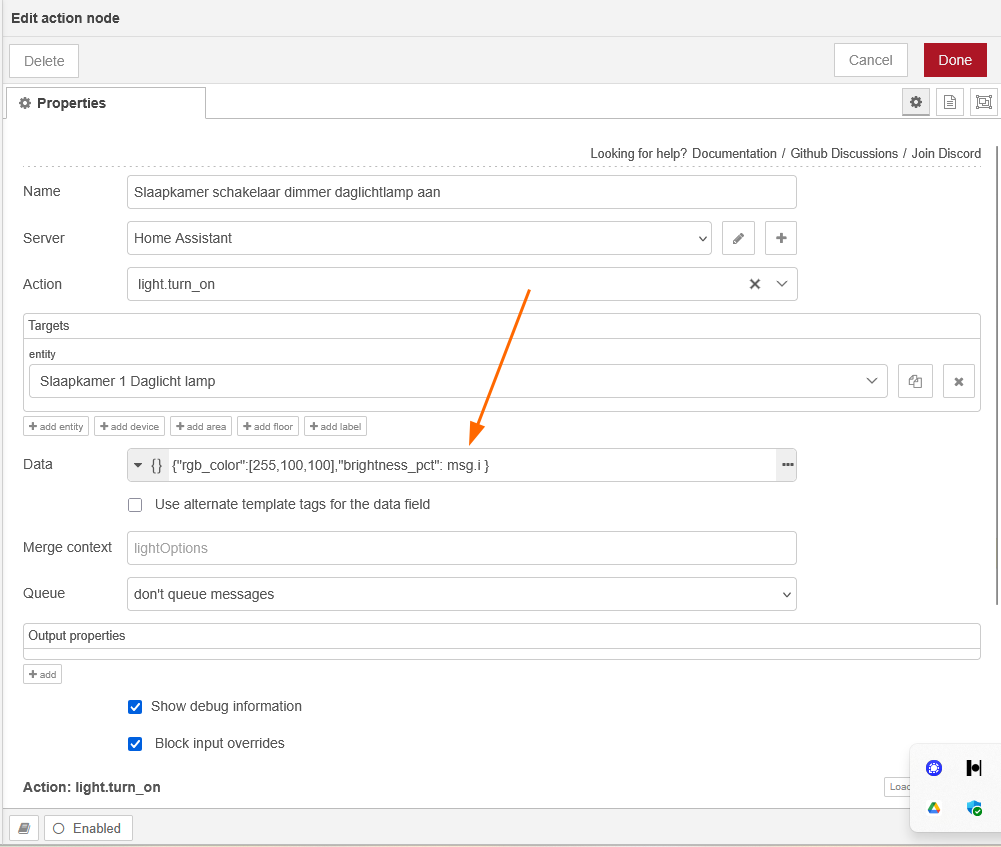Clear the light.turn_on action value
The height and width of the screenshot is (847, 1001).
[755, 284]
